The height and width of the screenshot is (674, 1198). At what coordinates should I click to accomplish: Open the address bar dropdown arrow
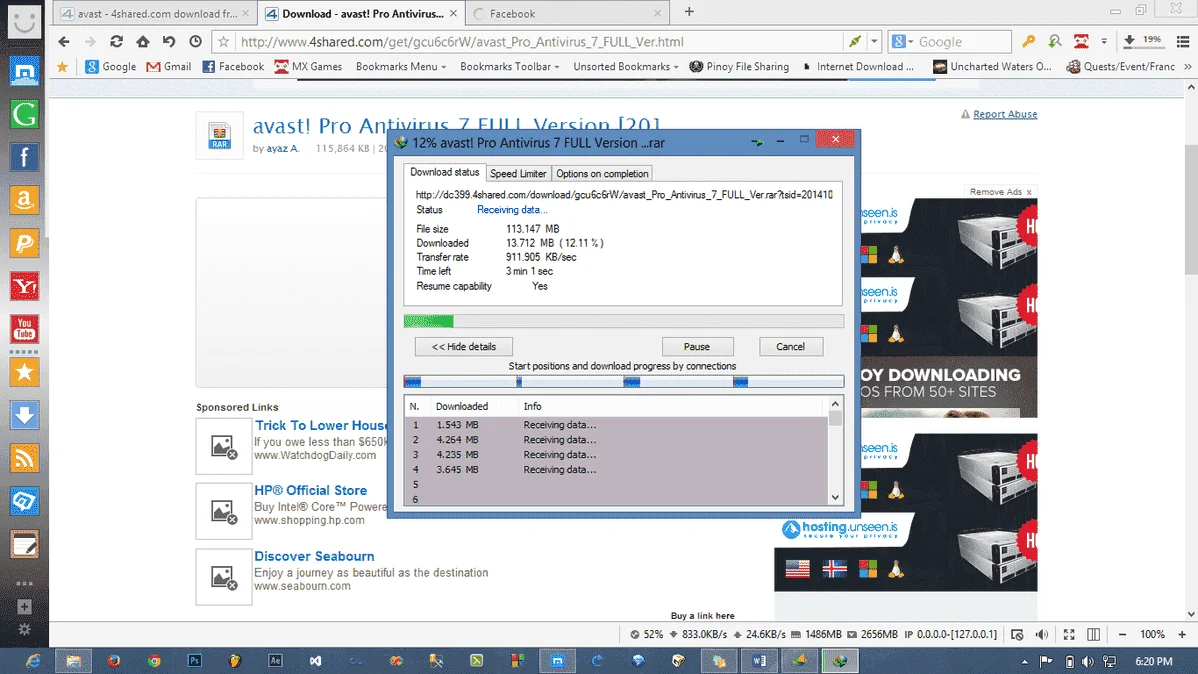pos(875,42)
